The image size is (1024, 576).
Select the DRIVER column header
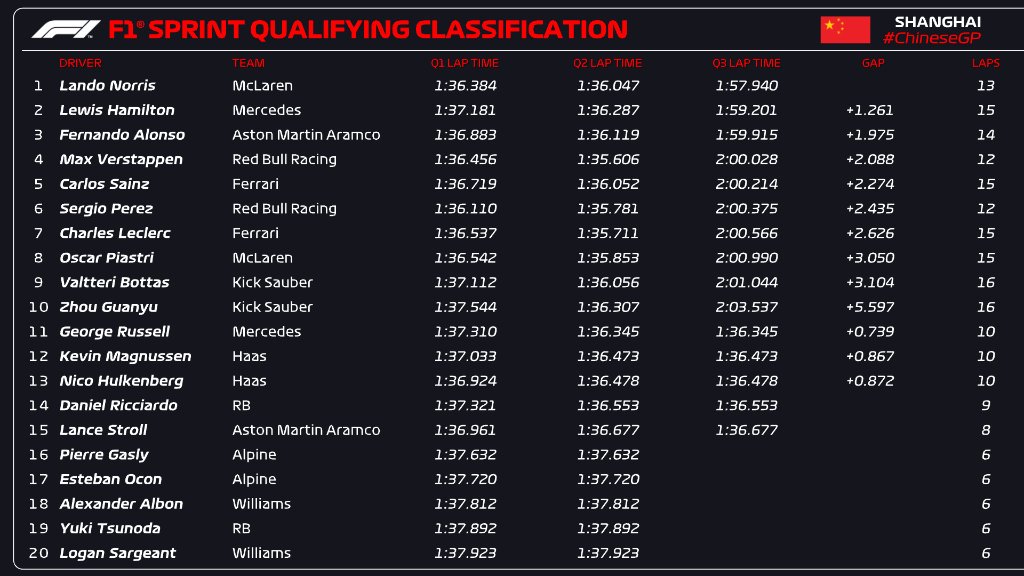[x=80, y=63]
